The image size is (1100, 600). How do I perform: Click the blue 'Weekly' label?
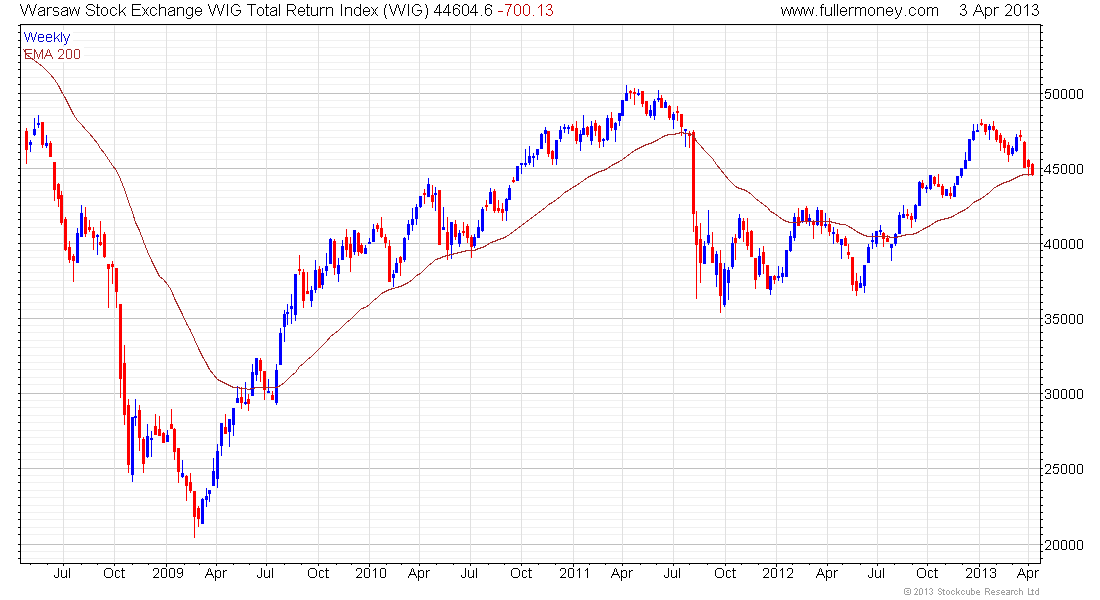(x=47, y=37)
